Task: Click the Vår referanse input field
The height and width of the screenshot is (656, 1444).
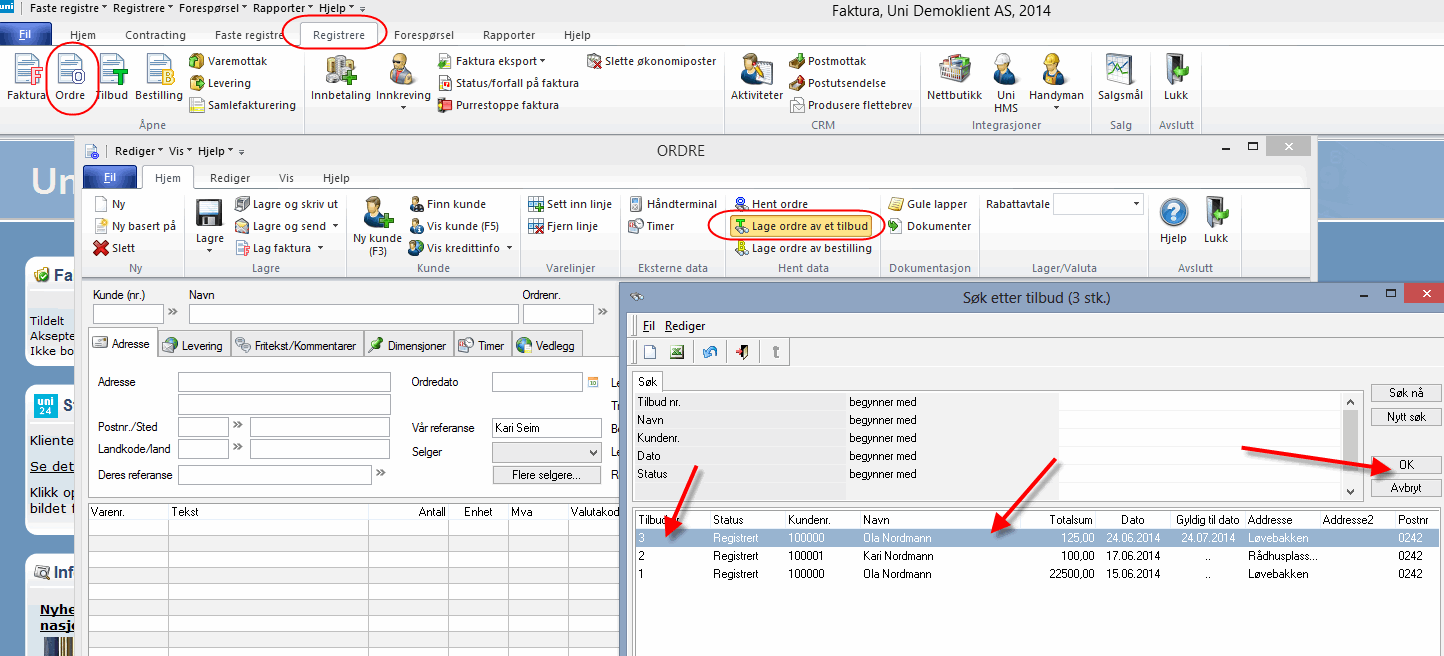Action: (x=546, y=428)
